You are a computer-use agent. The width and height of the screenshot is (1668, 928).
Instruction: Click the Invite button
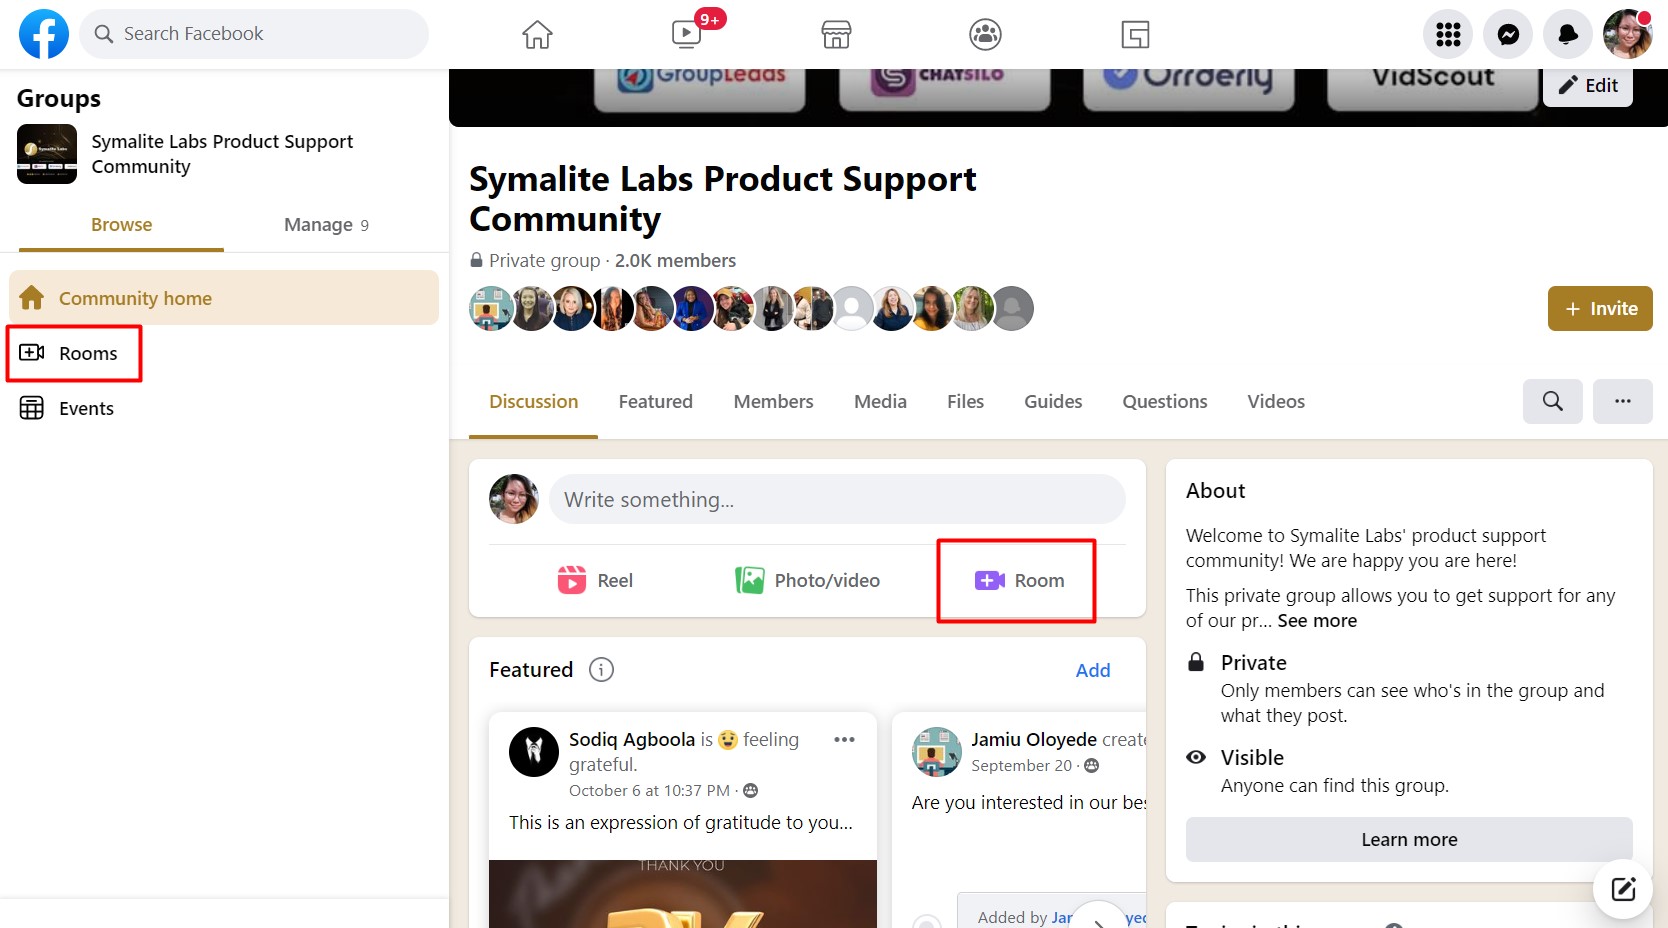pos(1600,309)
